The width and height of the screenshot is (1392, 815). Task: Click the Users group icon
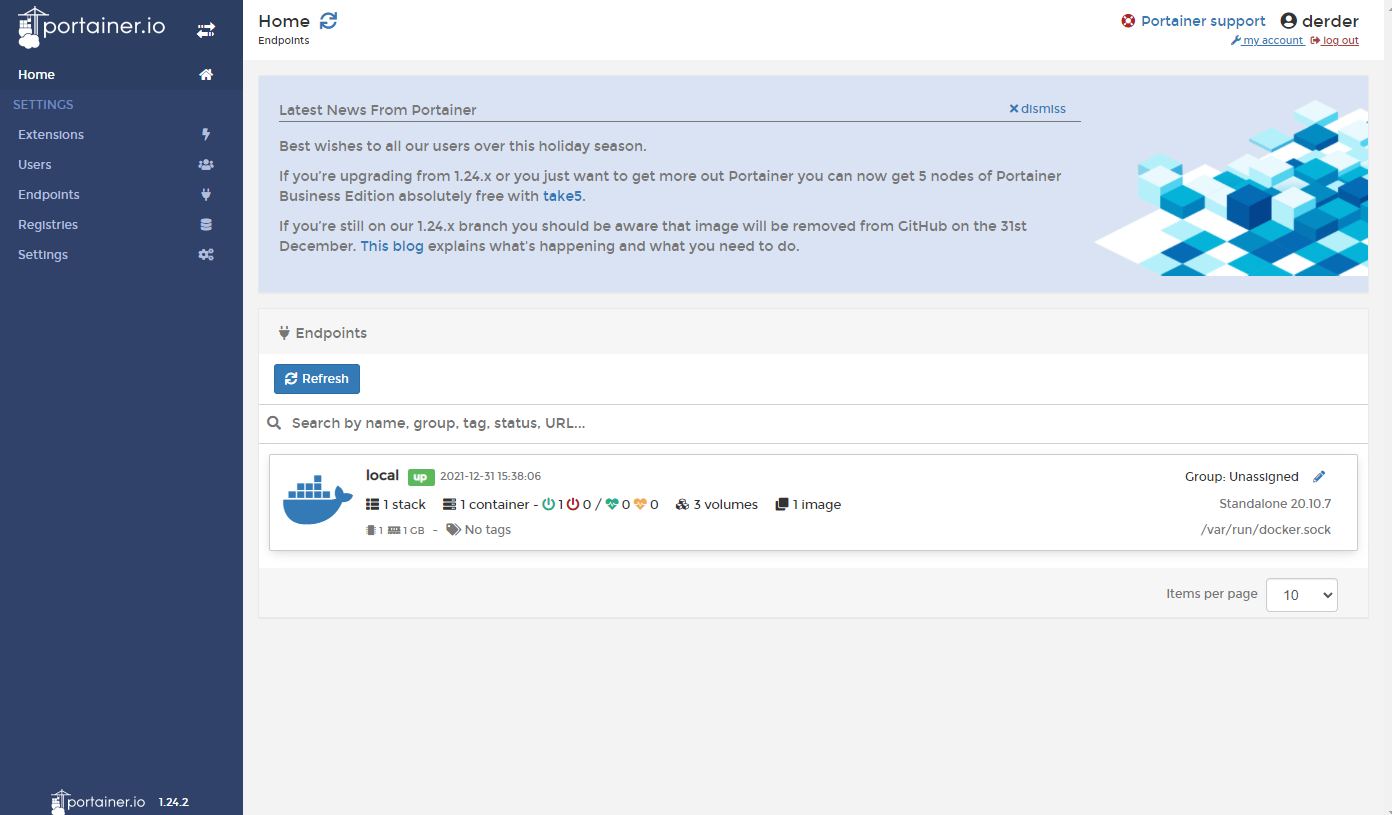click(x=206, y=165)
